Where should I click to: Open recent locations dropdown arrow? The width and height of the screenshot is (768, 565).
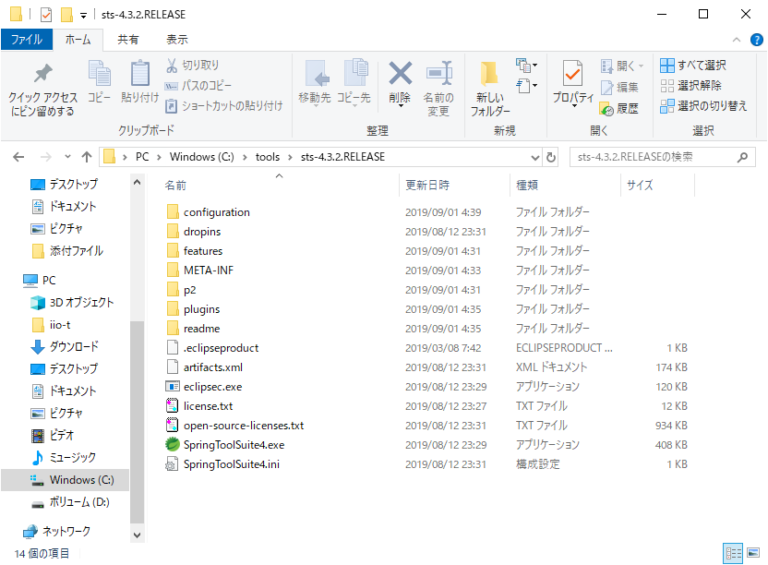click(x=68, y=157)
